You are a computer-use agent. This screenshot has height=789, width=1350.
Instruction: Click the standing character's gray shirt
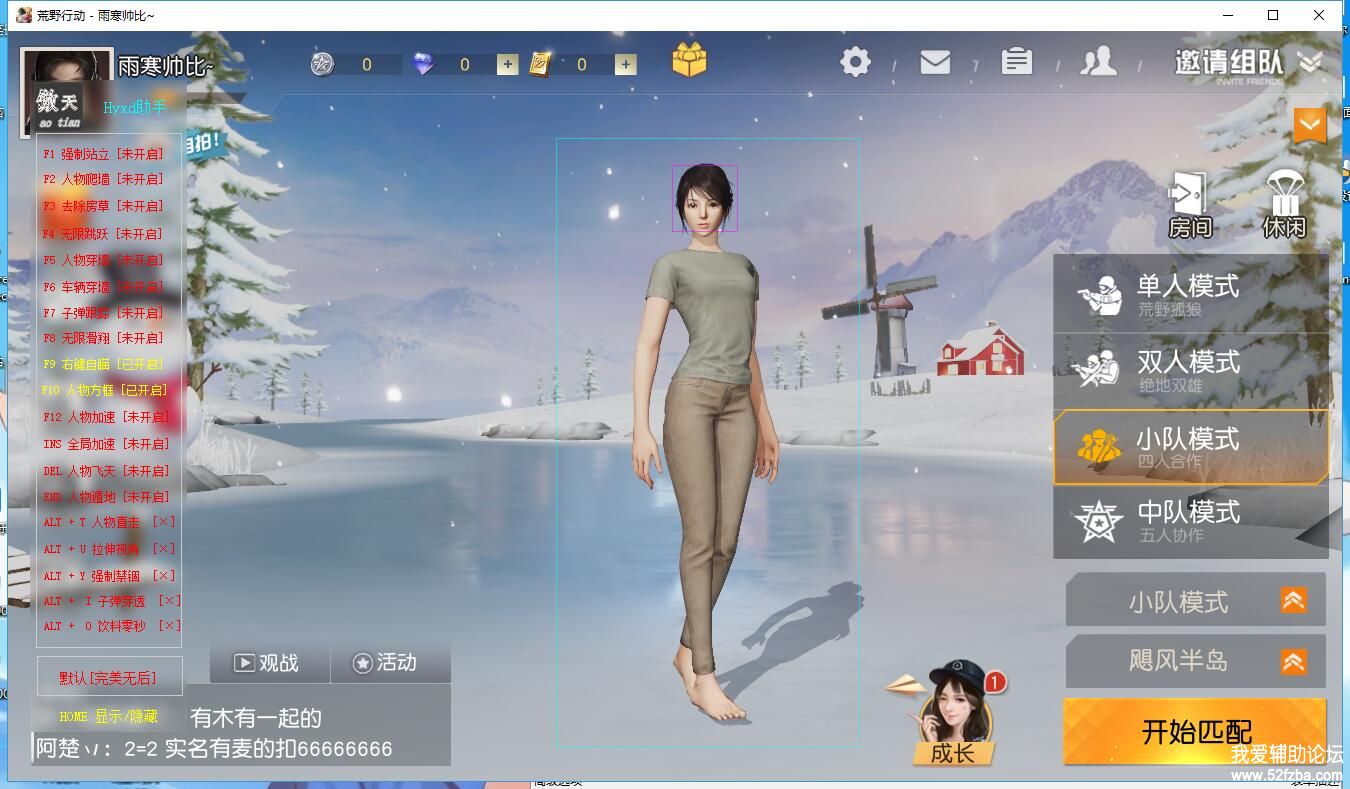click(x=703, y=315)
